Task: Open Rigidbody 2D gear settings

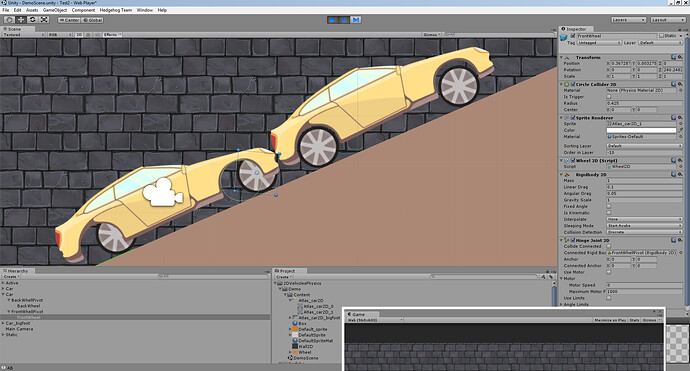Action: pyautogui.click(x=680, y=175)
